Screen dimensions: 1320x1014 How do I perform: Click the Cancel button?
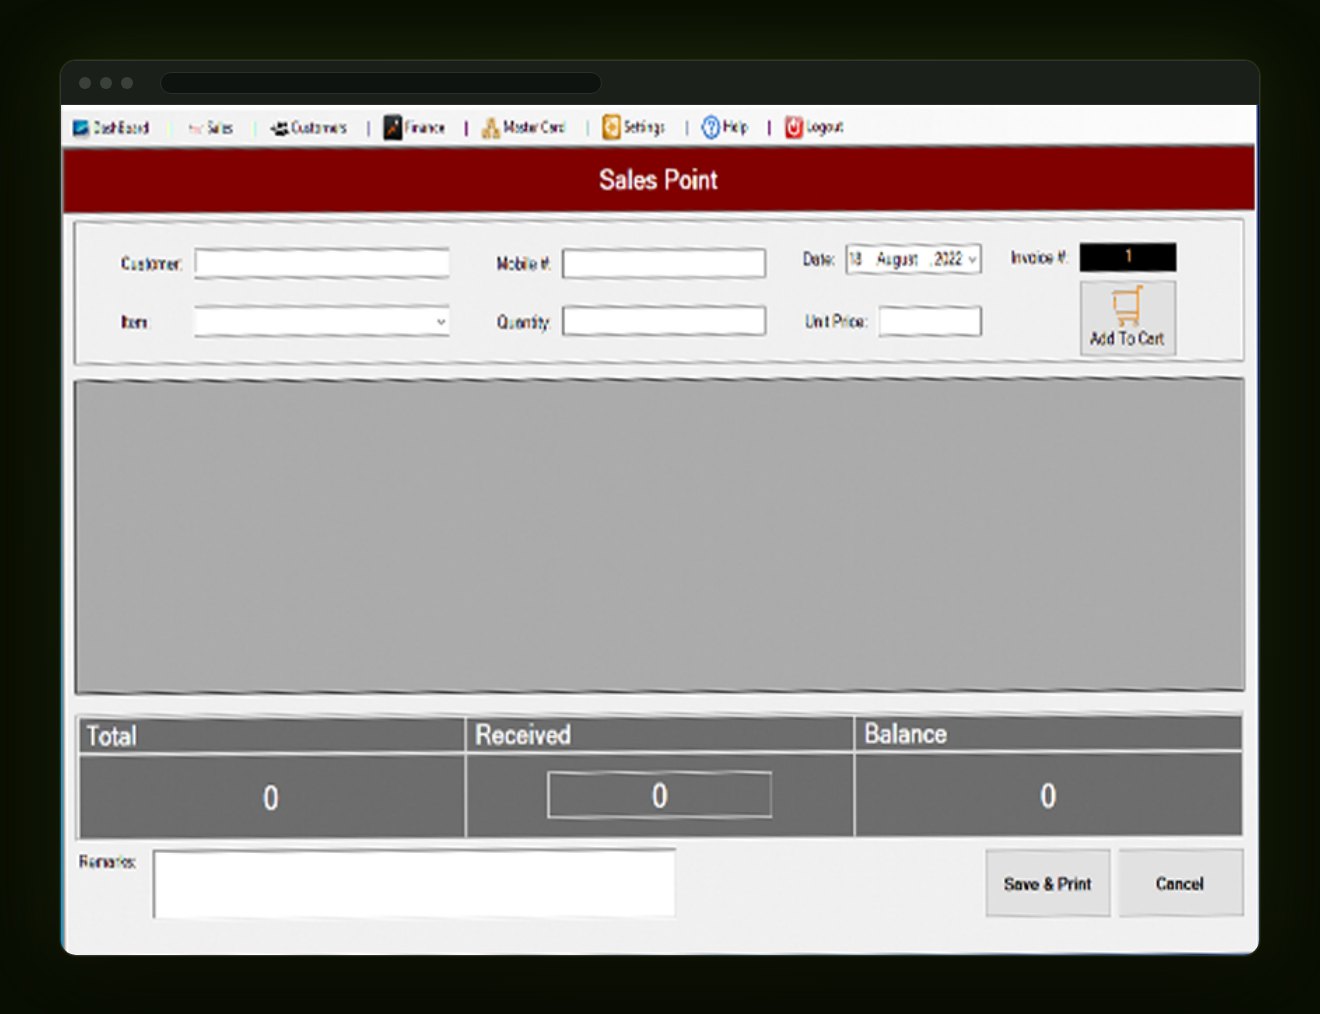pyautogui.click(x=1180, y=884)
